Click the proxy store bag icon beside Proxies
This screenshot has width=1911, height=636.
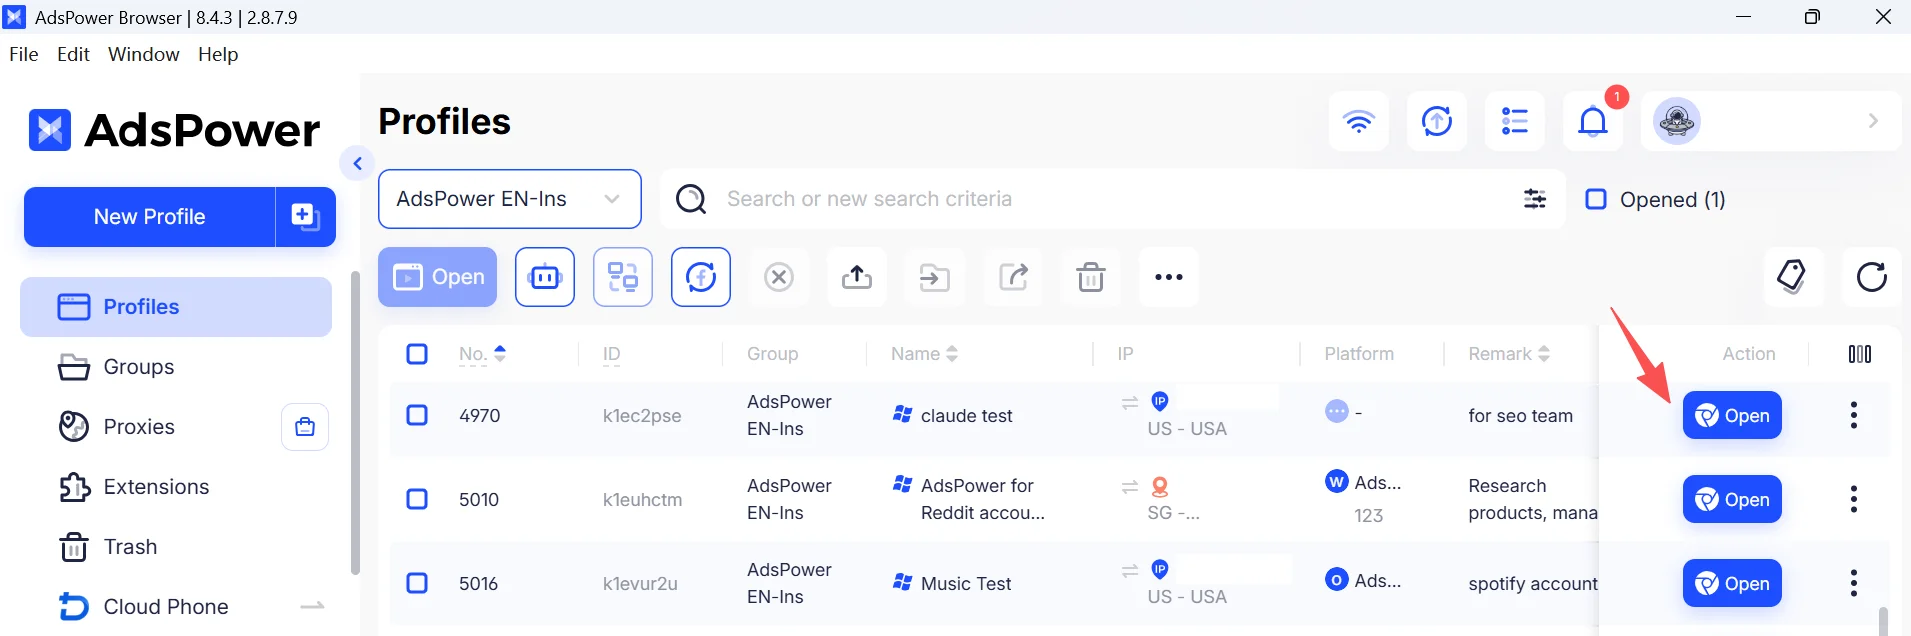click(305, 427)
